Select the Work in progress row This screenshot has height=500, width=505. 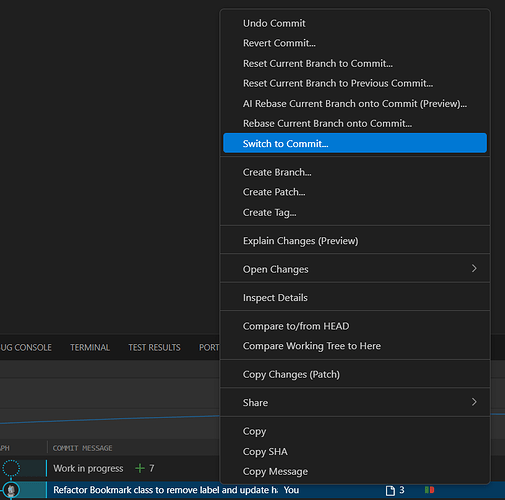click(110, 468)
